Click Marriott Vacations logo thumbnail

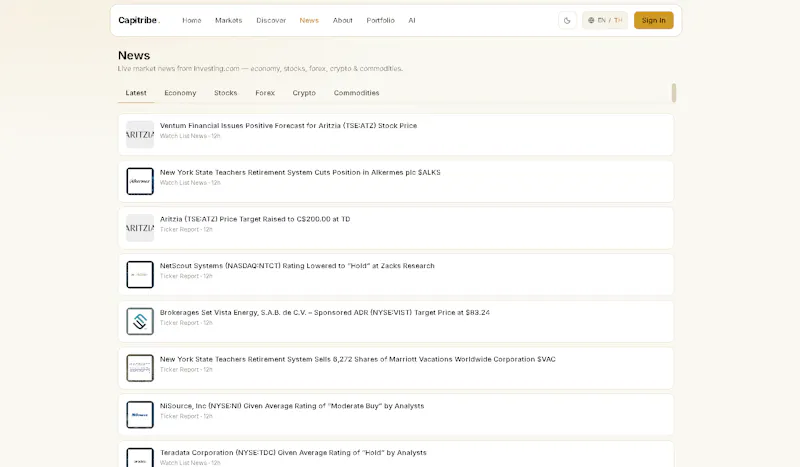pyautogui.click(x=140, y=368)
